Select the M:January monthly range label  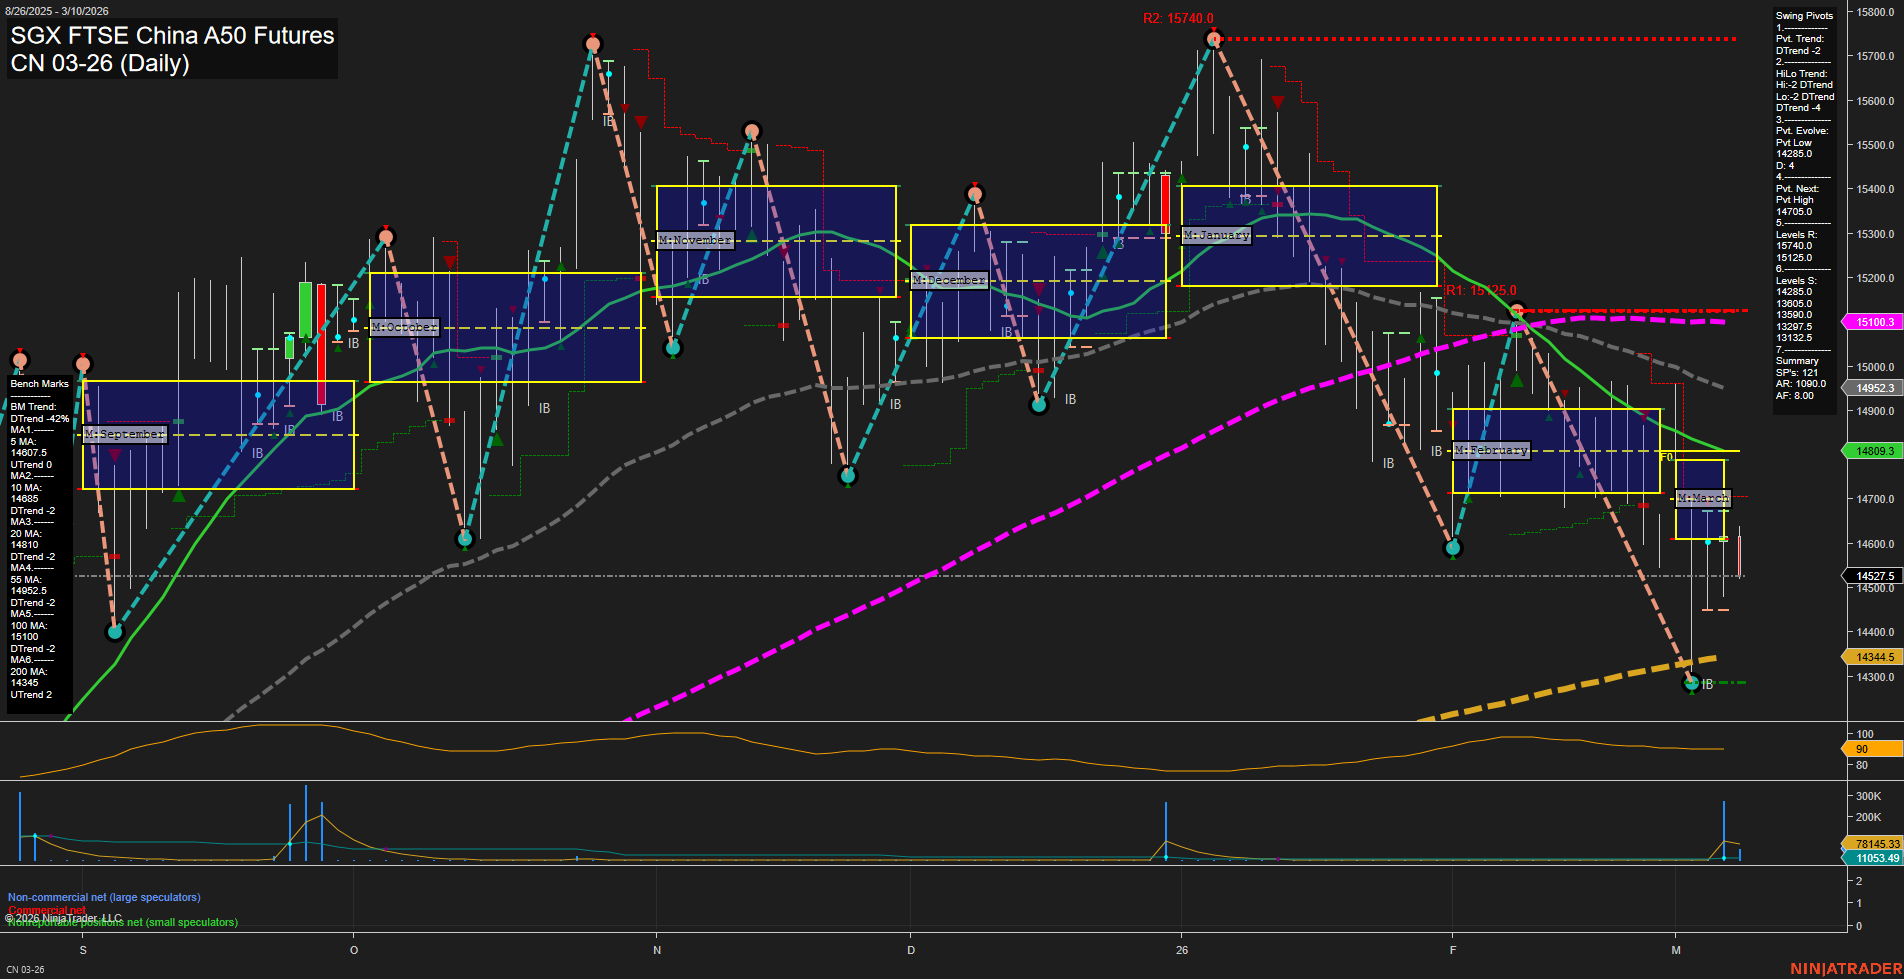[1216, 235]
